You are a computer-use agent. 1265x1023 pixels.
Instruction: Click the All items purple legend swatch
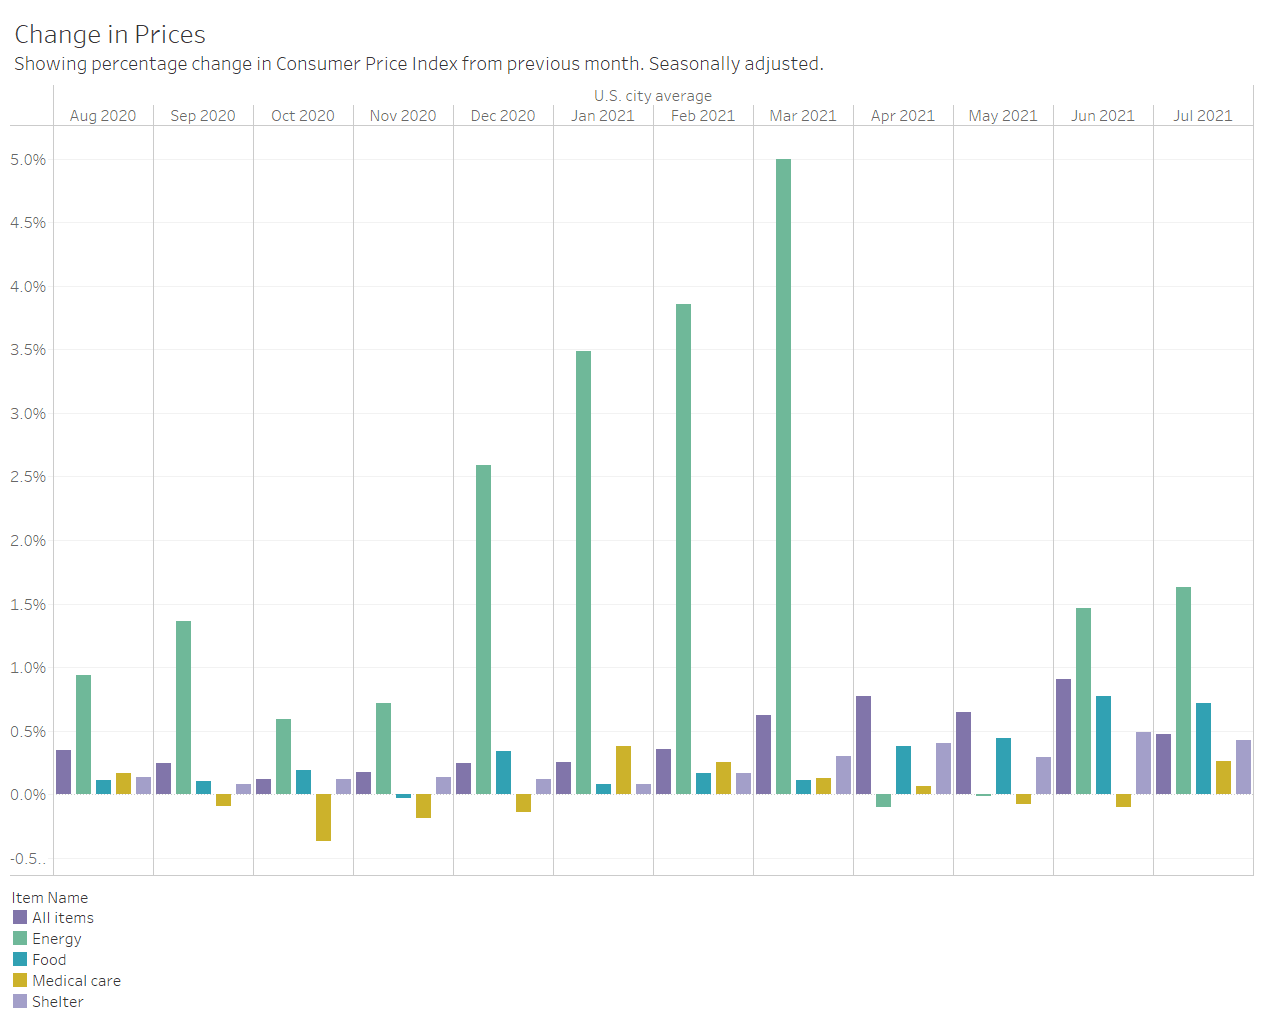20,917
